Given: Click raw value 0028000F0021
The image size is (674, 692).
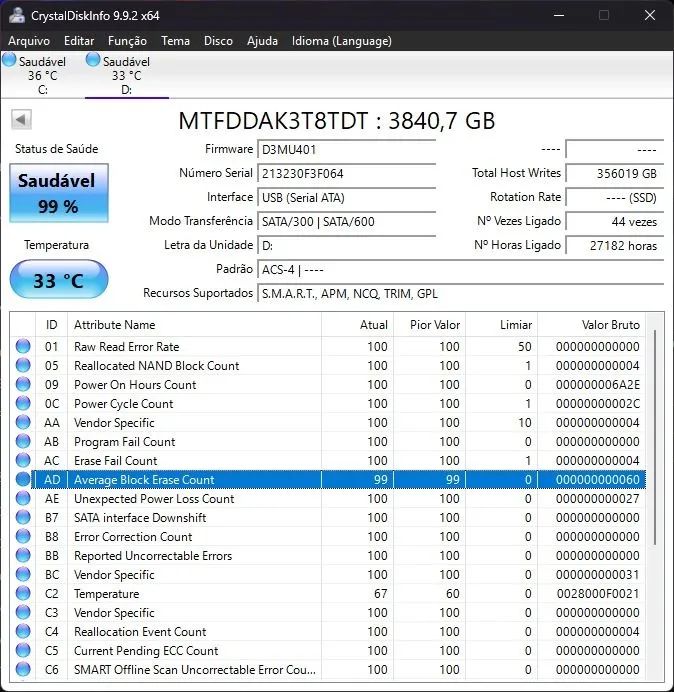Looking at the screenshot, I should (598, 594).
